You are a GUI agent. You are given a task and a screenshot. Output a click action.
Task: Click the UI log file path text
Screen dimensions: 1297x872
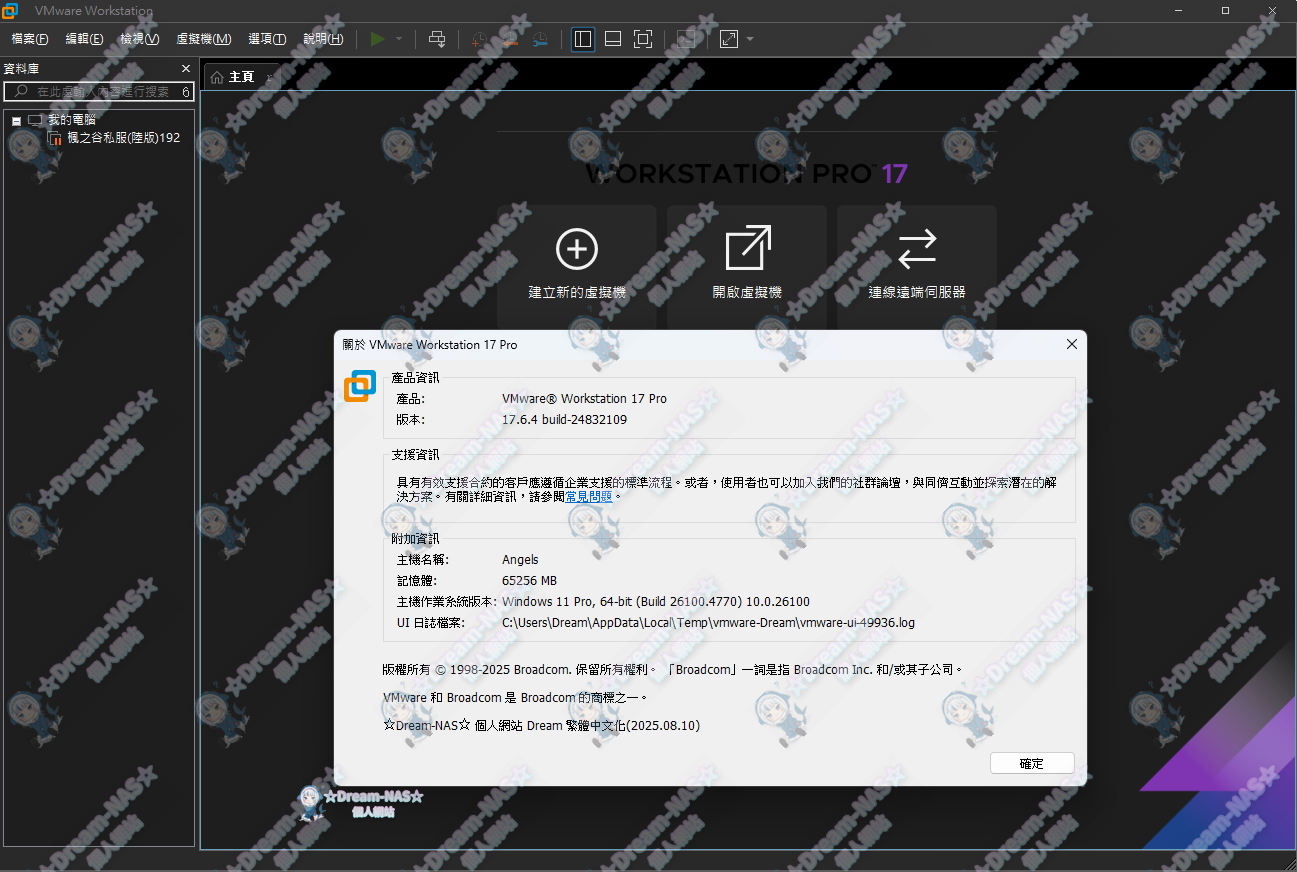pyautogui.click(x=708, y=623)
